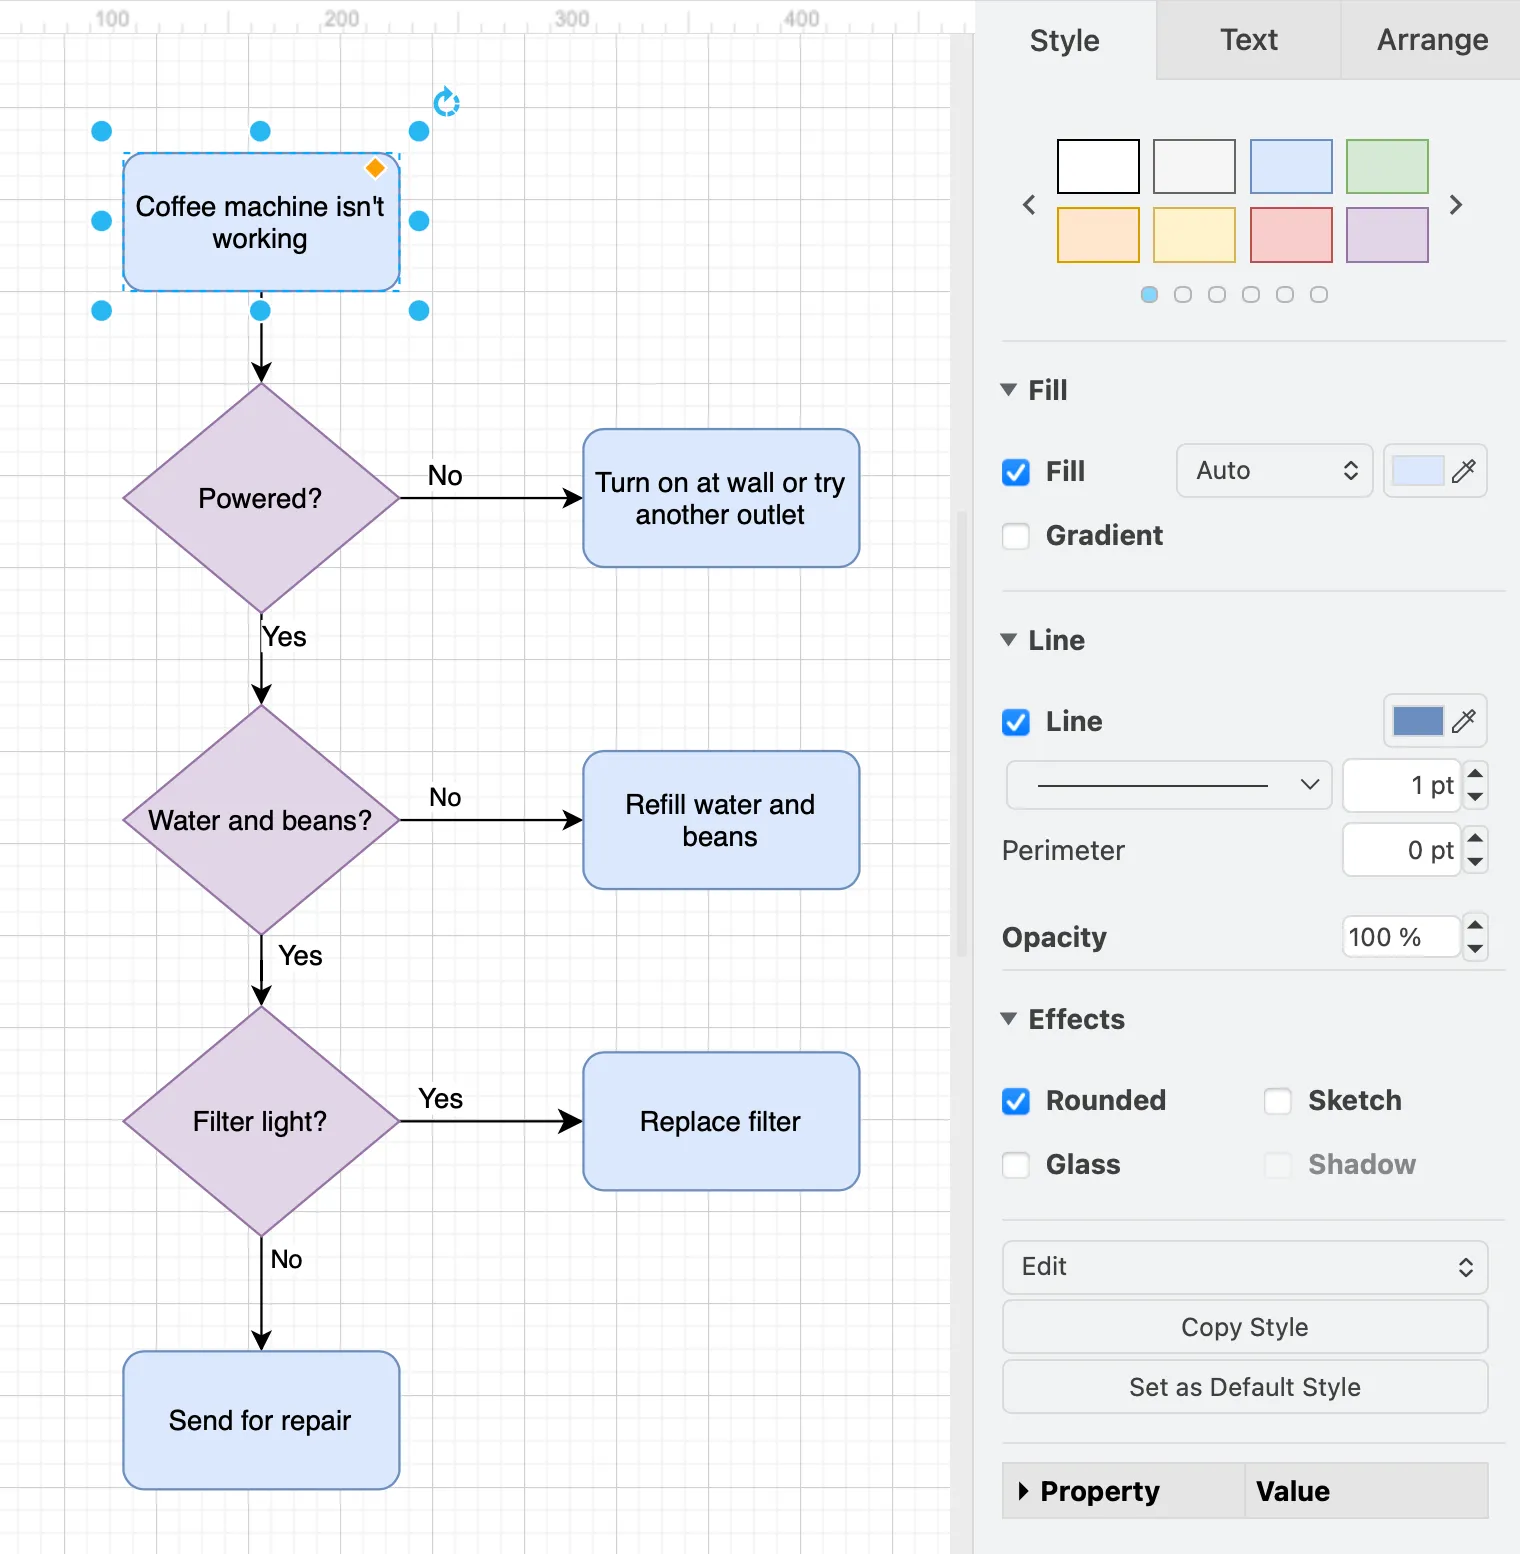
Task: Go to next style palette page
Action: pyautogui.click(x=1456, y=205)
